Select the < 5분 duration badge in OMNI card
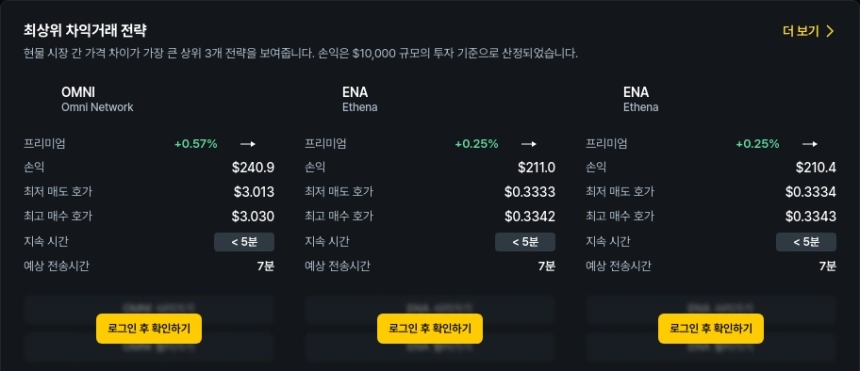Screen dimensions: 860x371 click(244, 242)
